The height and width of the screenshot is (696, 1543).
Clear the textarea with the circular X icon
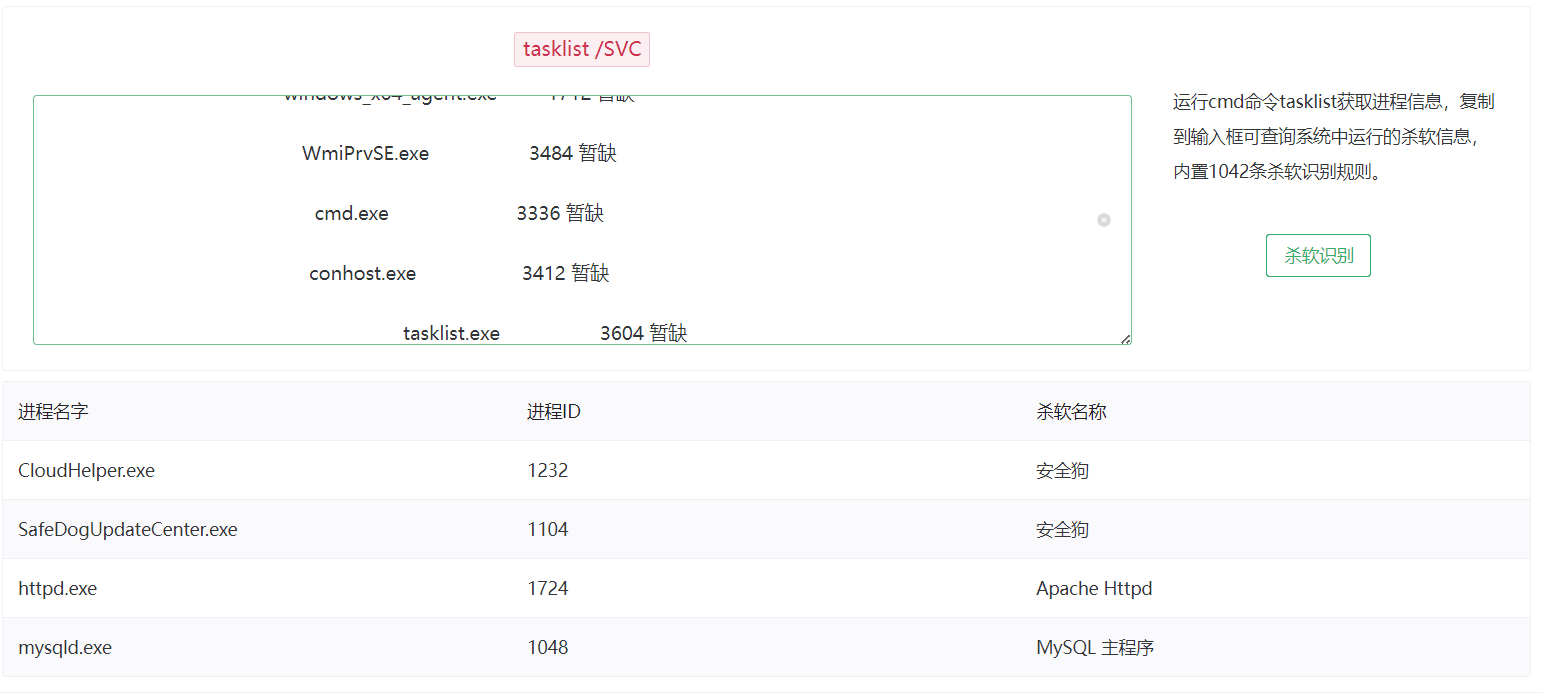click(x=1104, y=220)
